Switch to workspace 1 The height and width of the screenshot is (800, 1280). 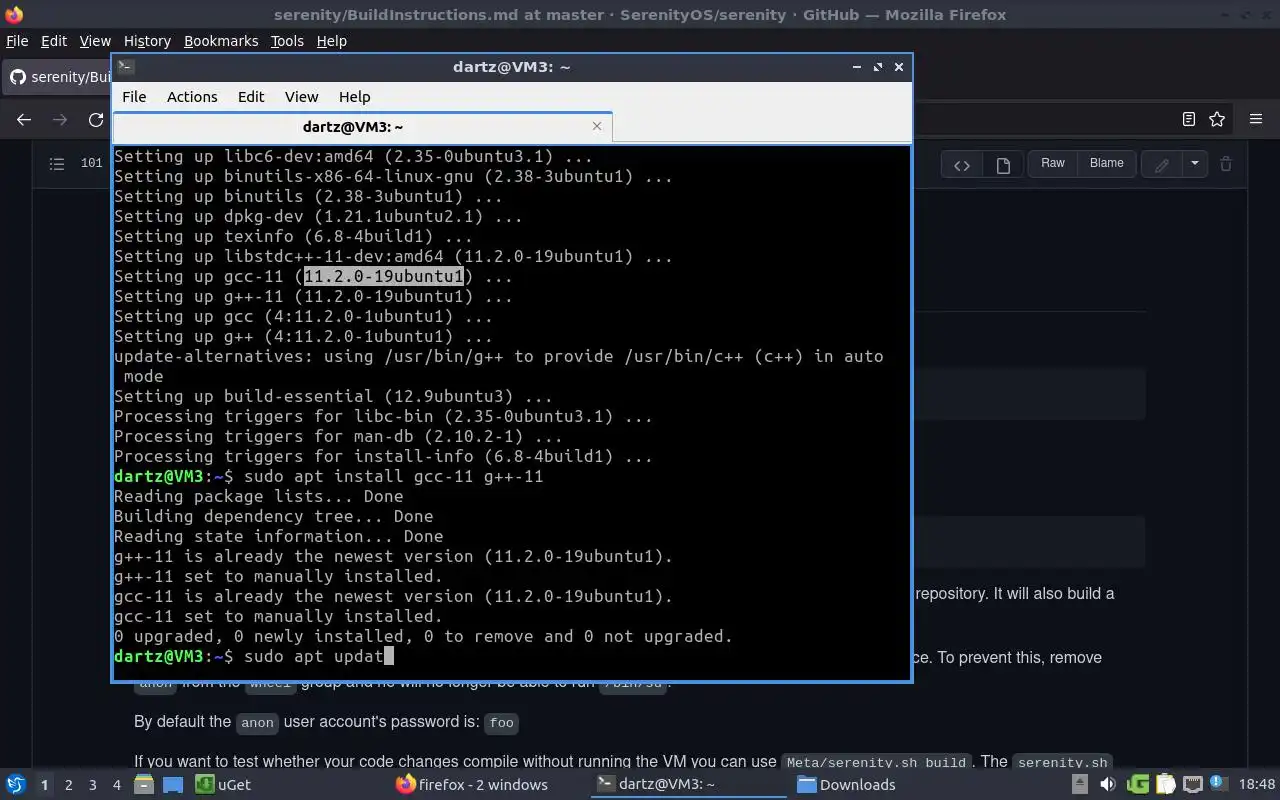44,785
